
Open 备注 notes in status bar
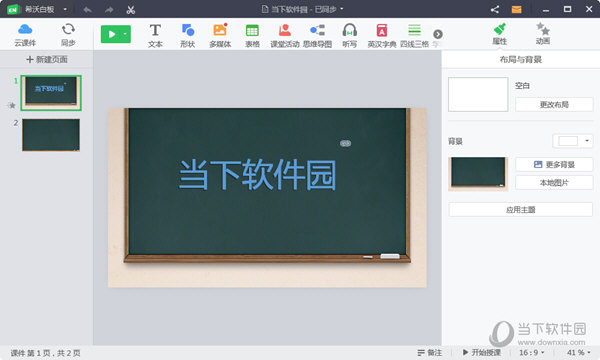click(429, 352)
